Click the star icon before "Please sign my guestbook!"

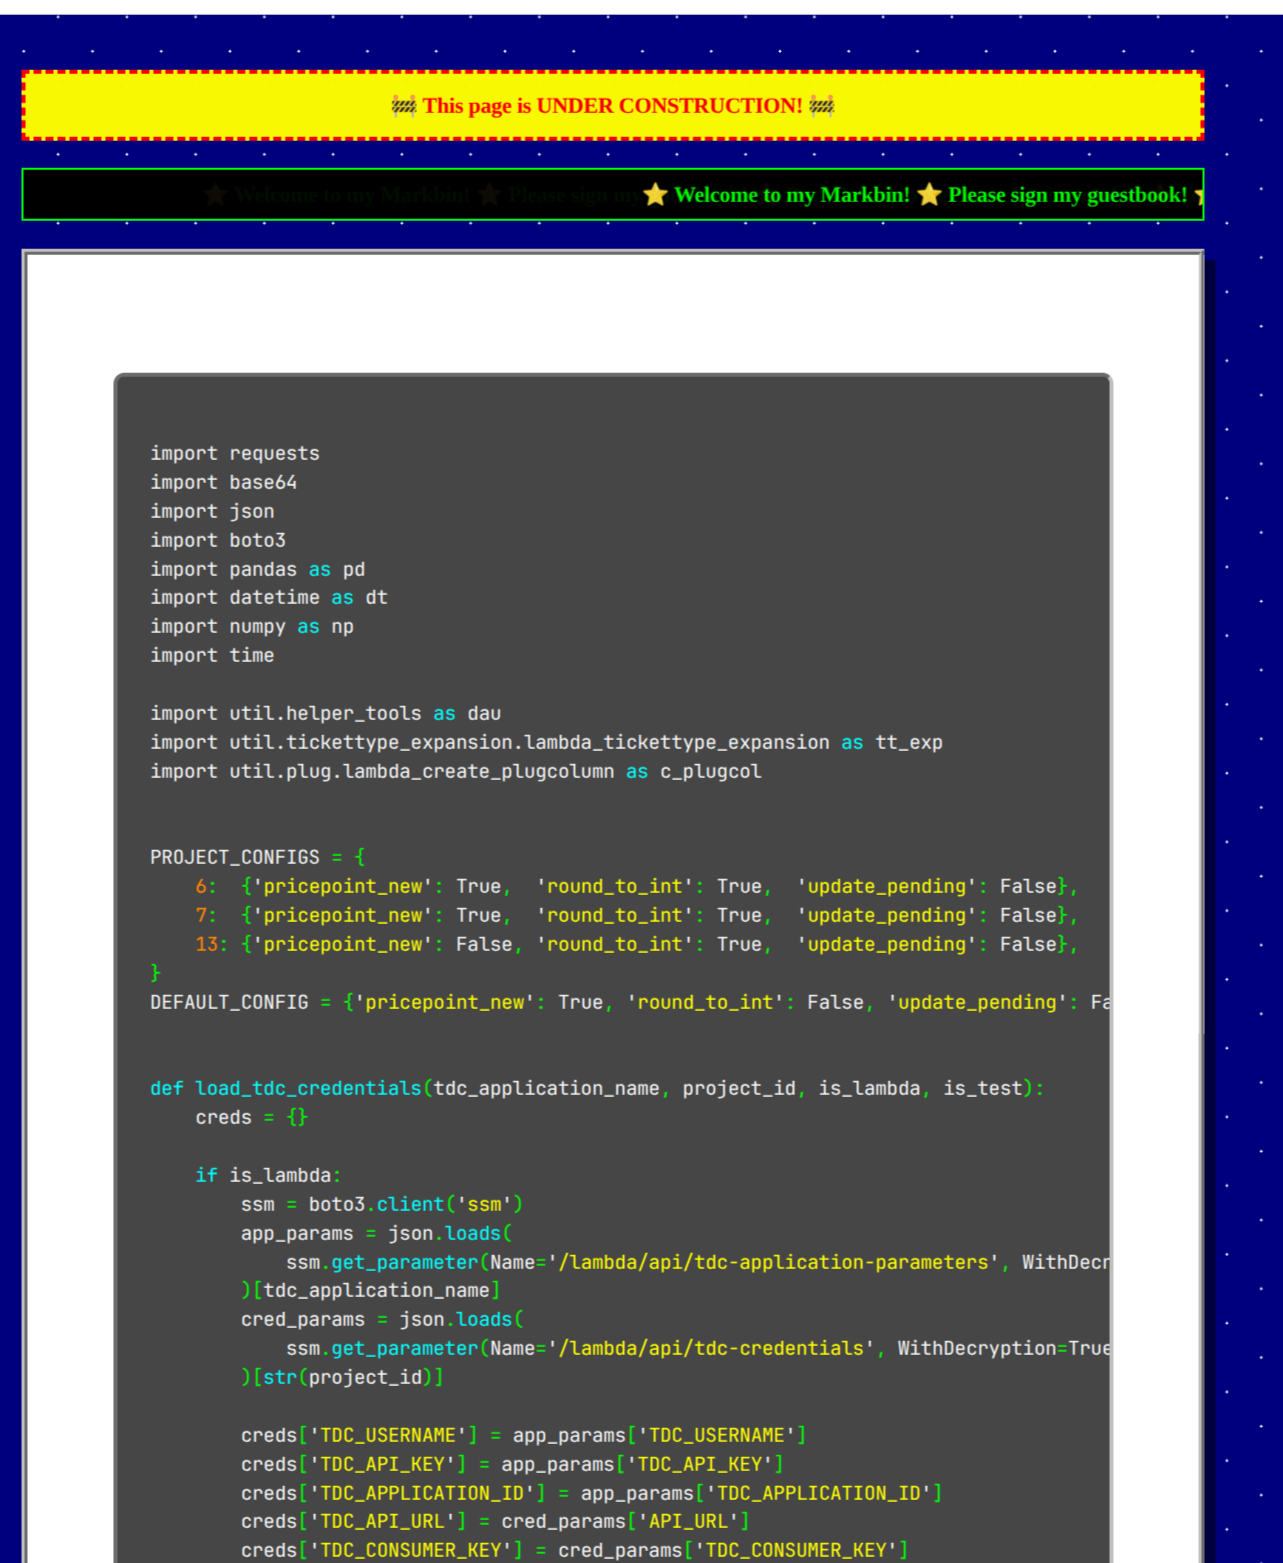click(x=929, y=195)
